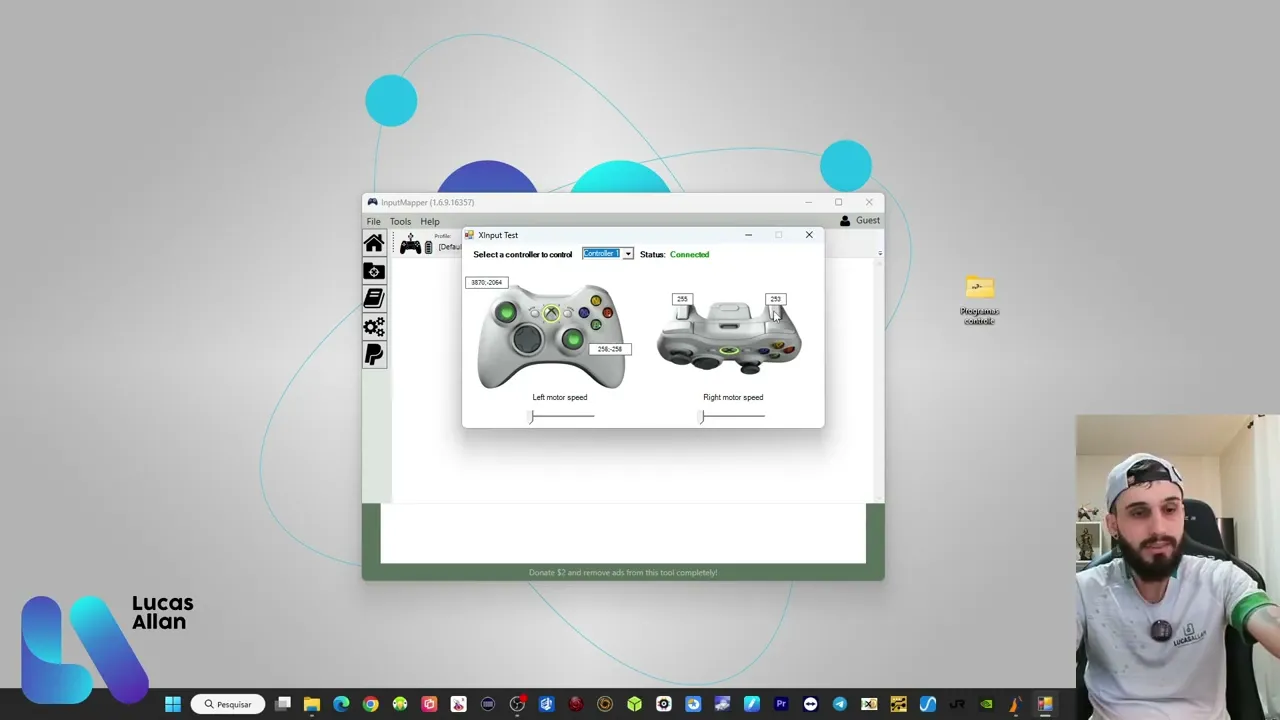The width and height of the screenshot is (1280, 720).
Task: Click the left trigger value 255
Action: click(682, 299)
